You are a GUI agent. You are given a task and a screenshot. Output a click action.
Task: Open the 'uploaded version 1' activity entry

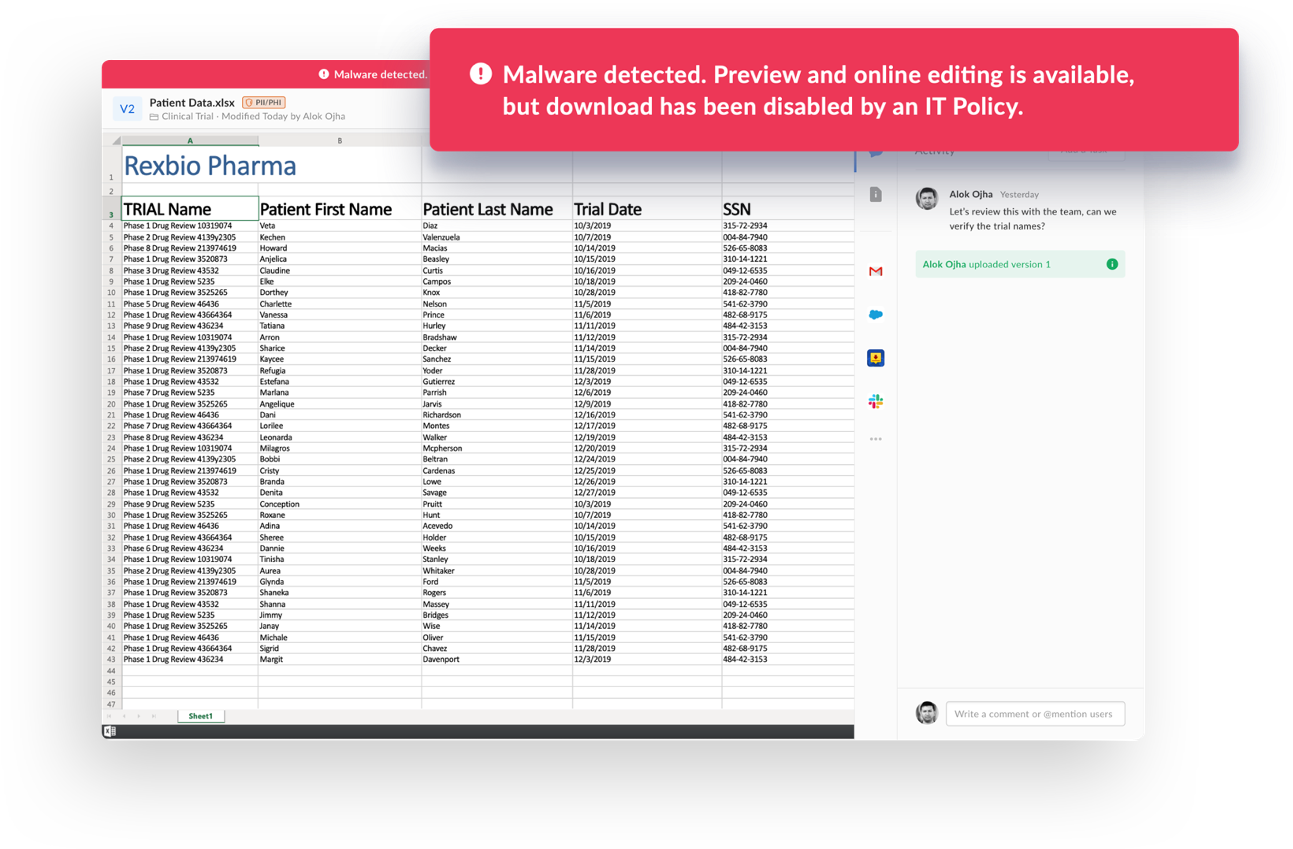coord(1020,264)
